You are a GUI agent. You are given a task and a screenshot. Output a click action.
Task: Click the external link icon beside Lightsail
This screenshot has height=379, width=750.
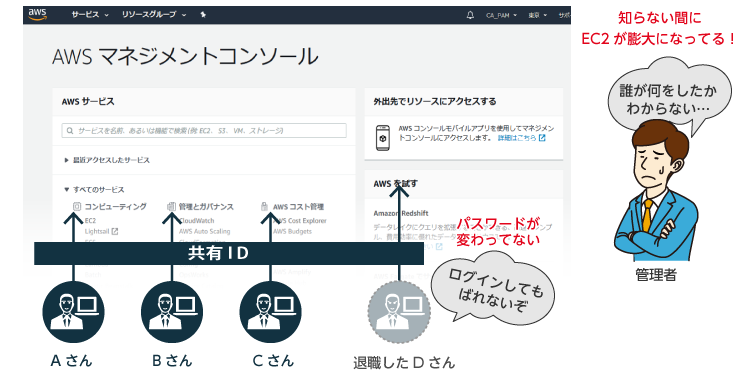tap(115, 231)
